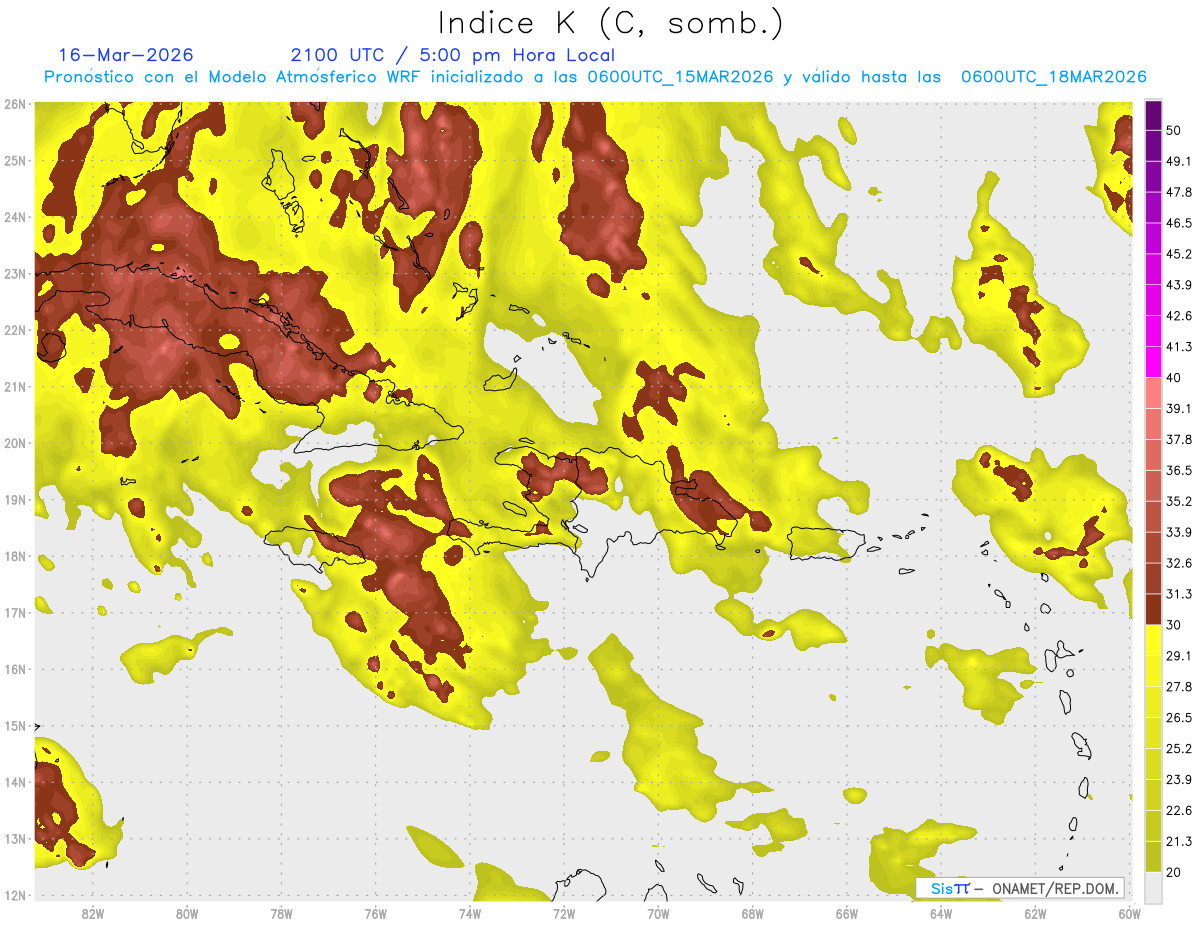Click the '80W' longitude label
1200x927 pixels.
tap(187, 914)
